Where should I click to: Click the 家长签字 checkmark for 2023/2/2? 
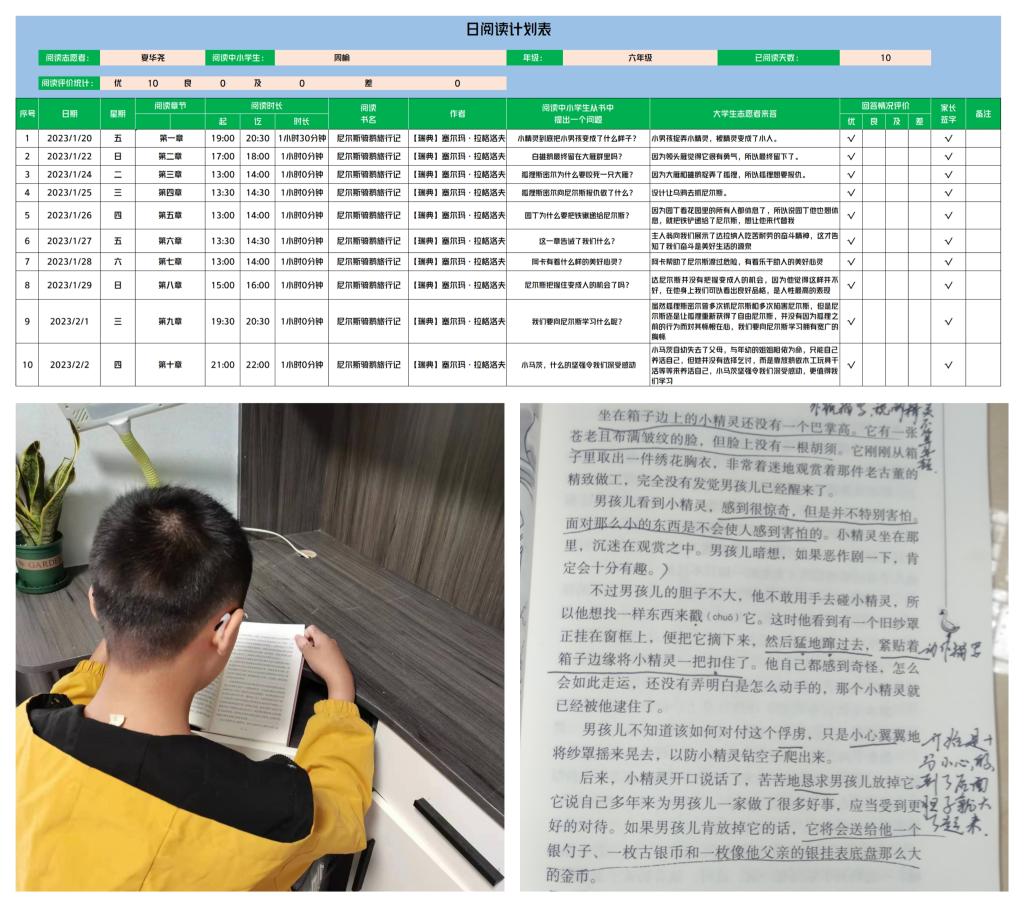click(x=948, y=365)
